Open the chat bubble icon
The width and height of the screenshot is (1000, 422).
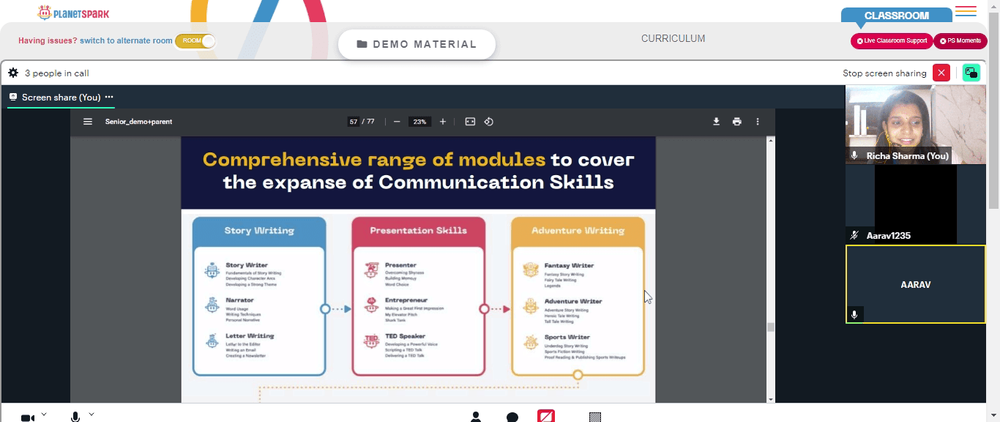(x=512, y=418)
